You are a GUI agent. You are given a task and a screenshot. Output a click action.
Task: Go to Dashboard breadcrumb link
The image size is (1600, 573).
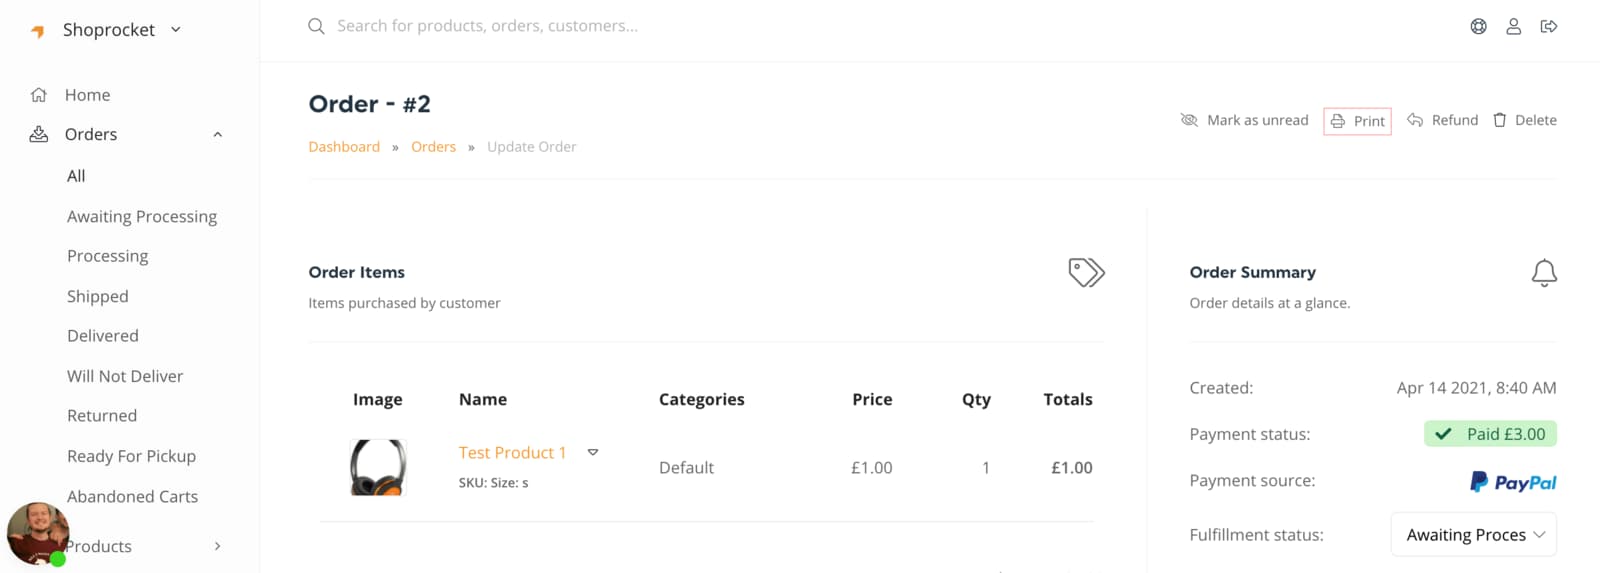[x=344, y=147]
